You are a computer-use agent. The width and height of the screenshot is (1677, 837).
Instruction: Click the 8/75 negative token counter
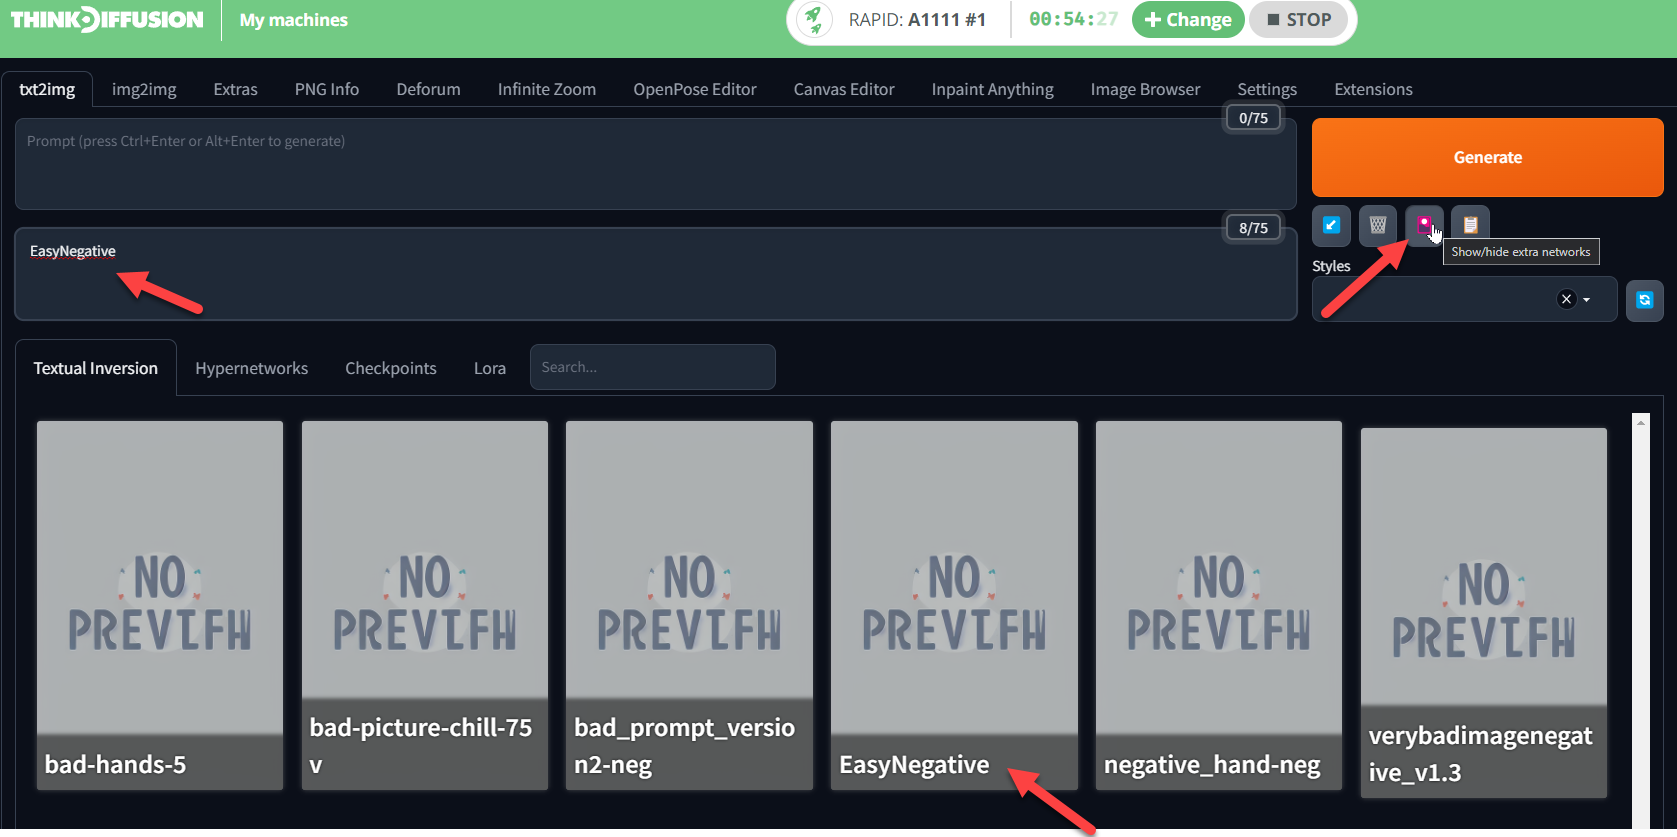(1253, 228)
